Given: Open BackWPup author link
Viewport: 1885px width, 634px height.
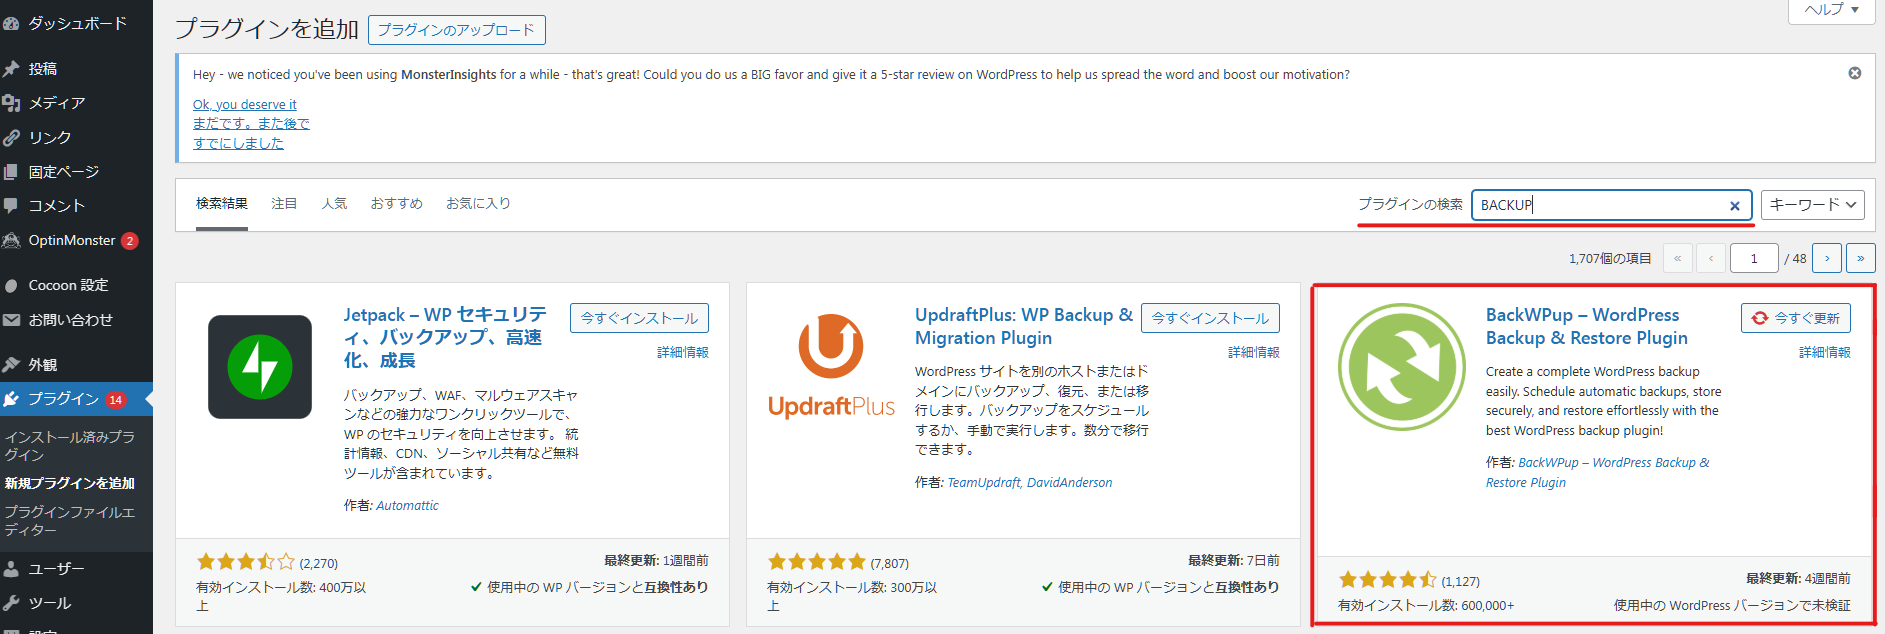Looking at the screenshot, I should 1598,473.
